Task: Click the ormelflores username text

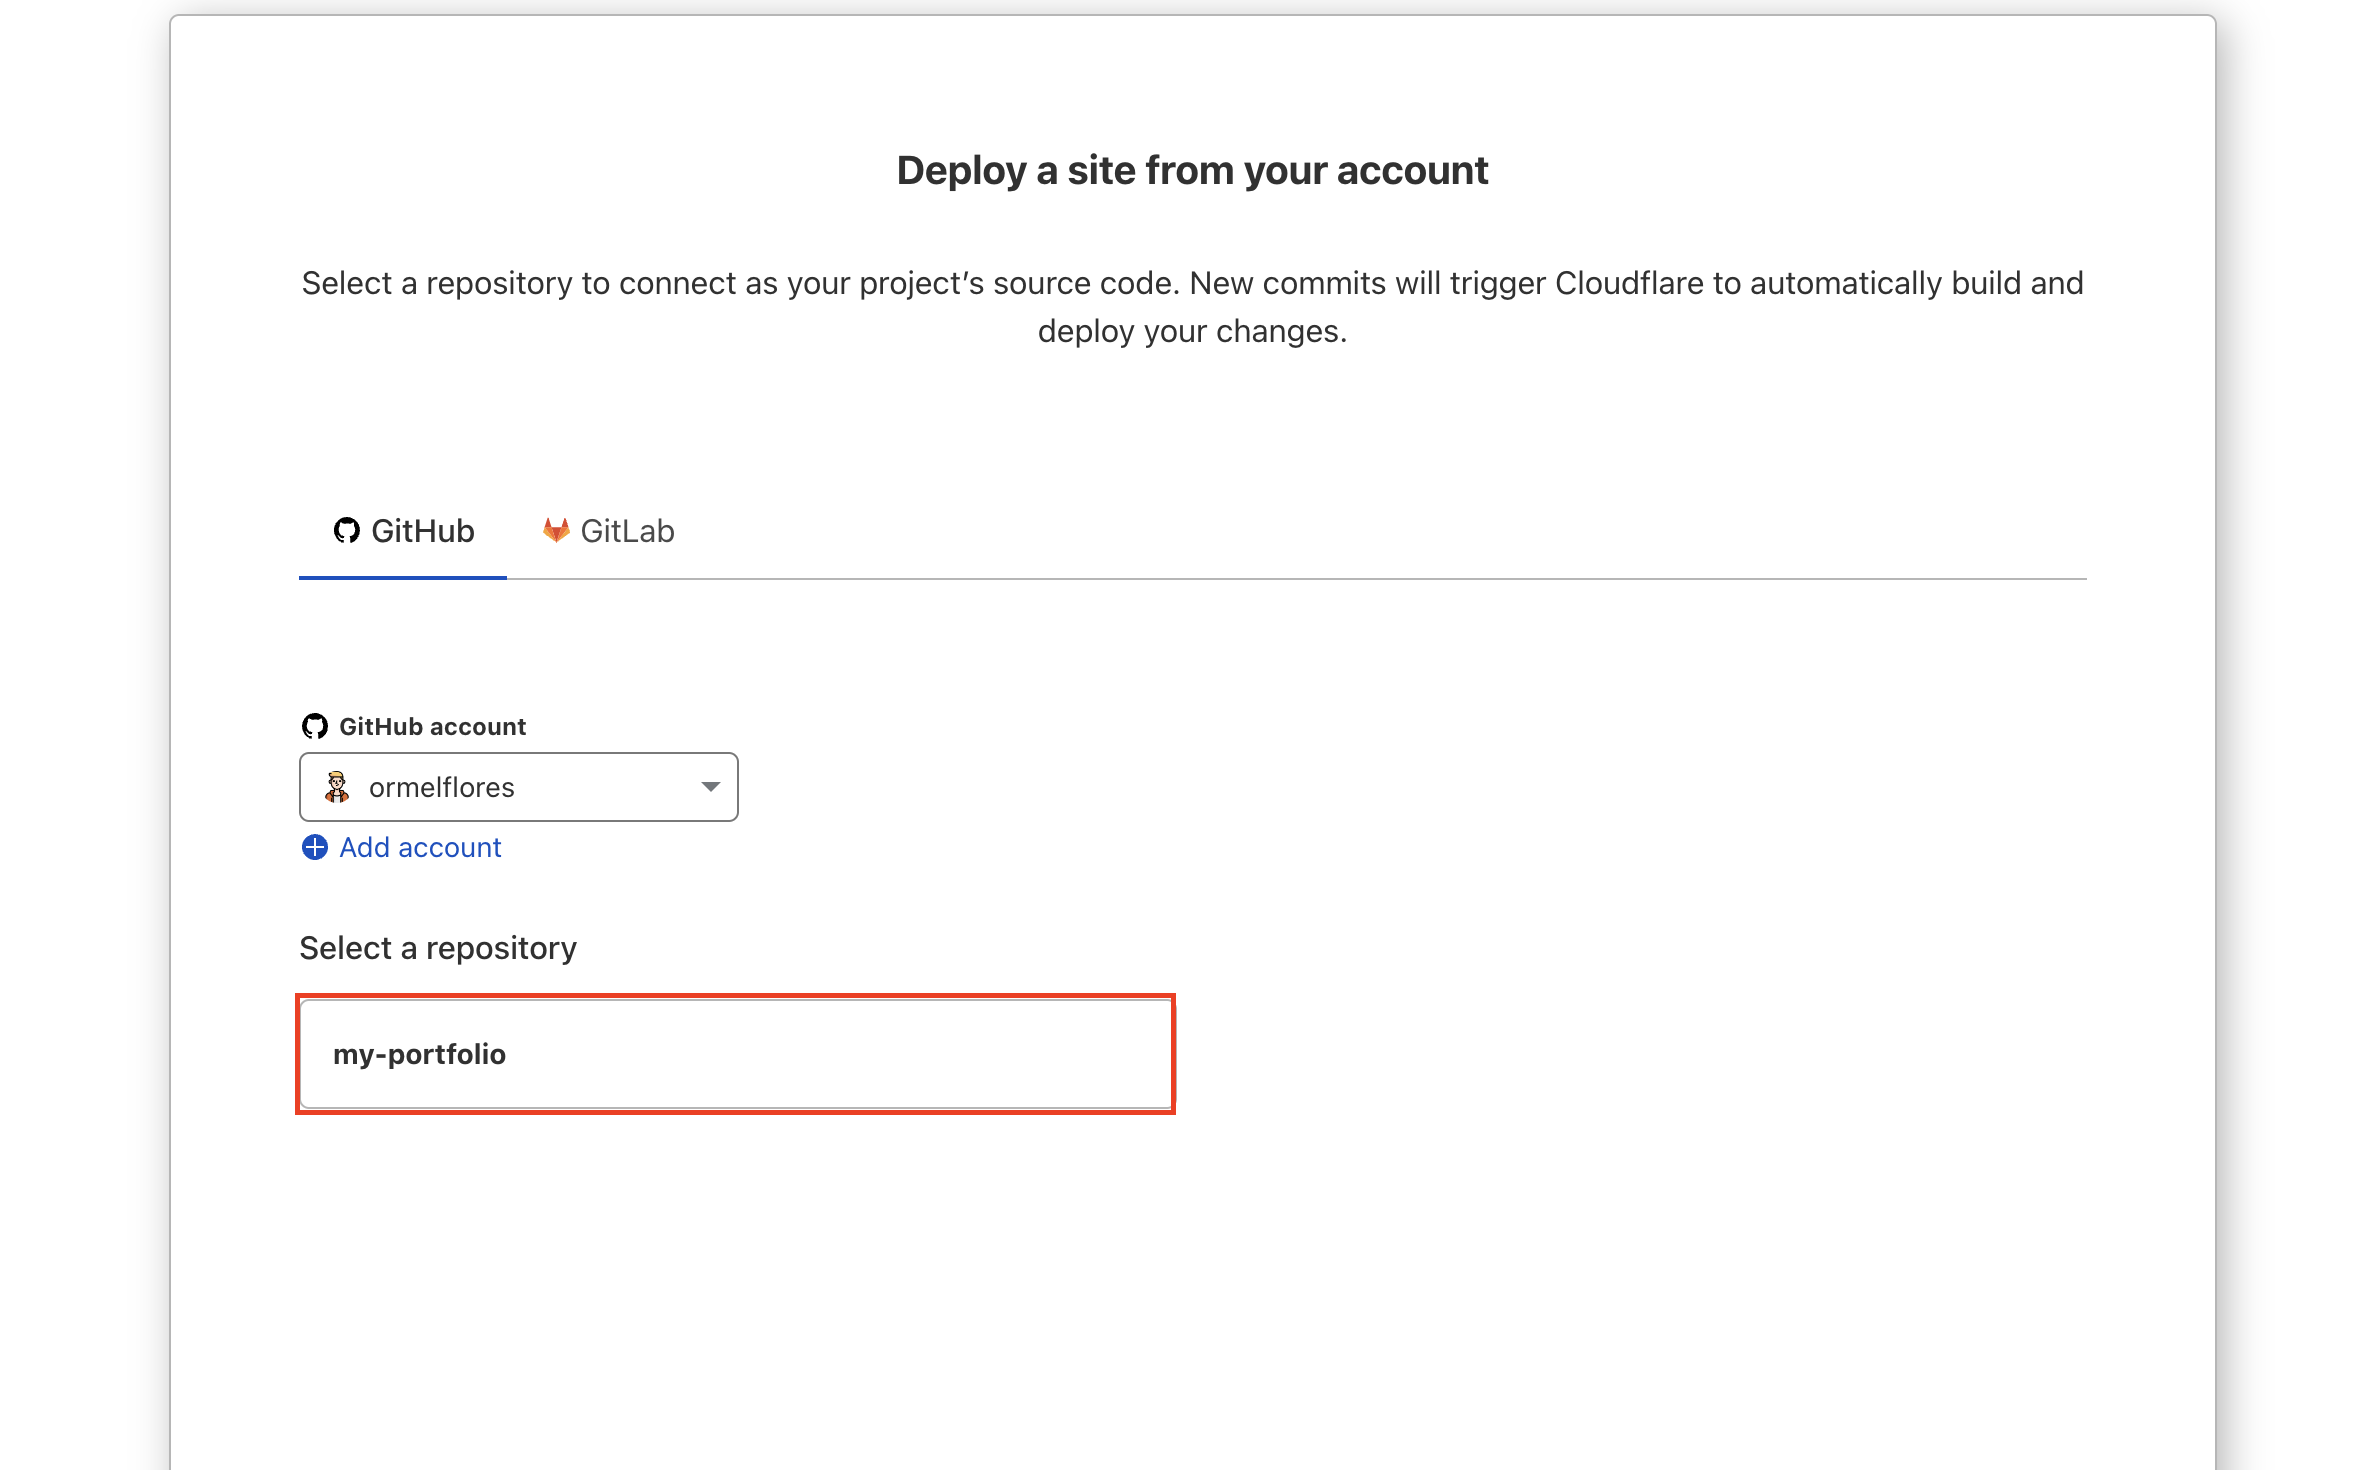Action: [x=441, y=787]
